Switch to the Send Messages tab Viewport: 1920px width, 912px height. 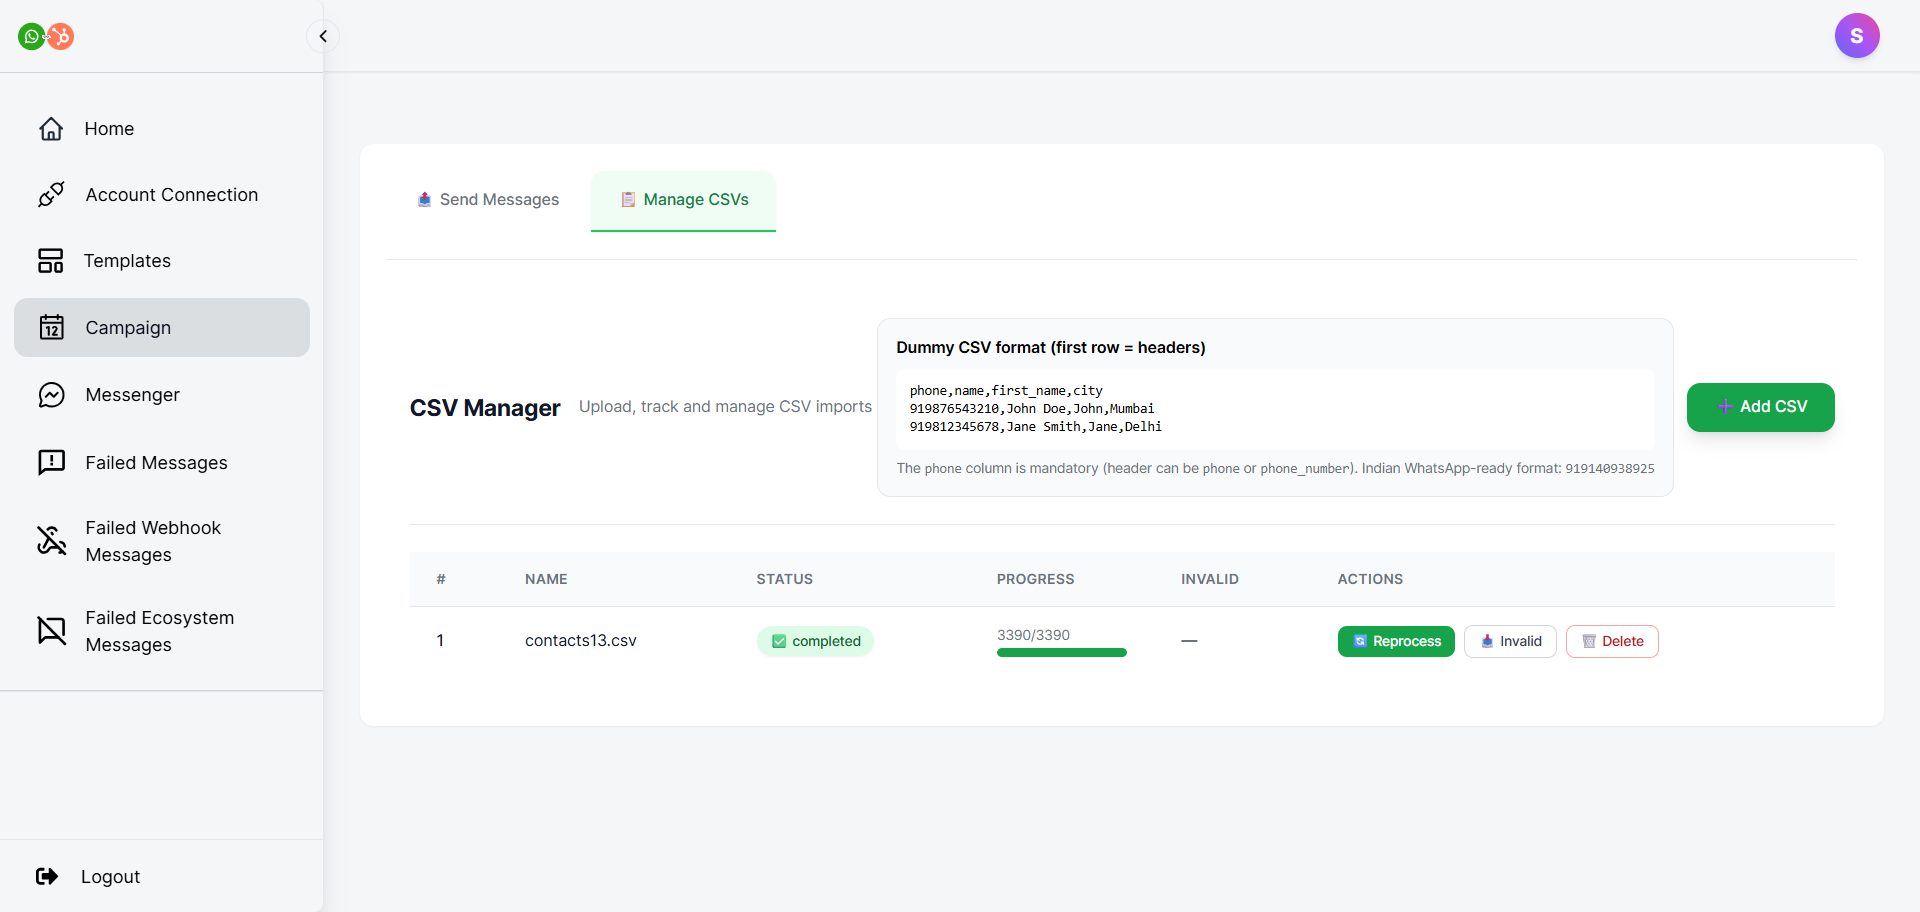click(488, 200)
